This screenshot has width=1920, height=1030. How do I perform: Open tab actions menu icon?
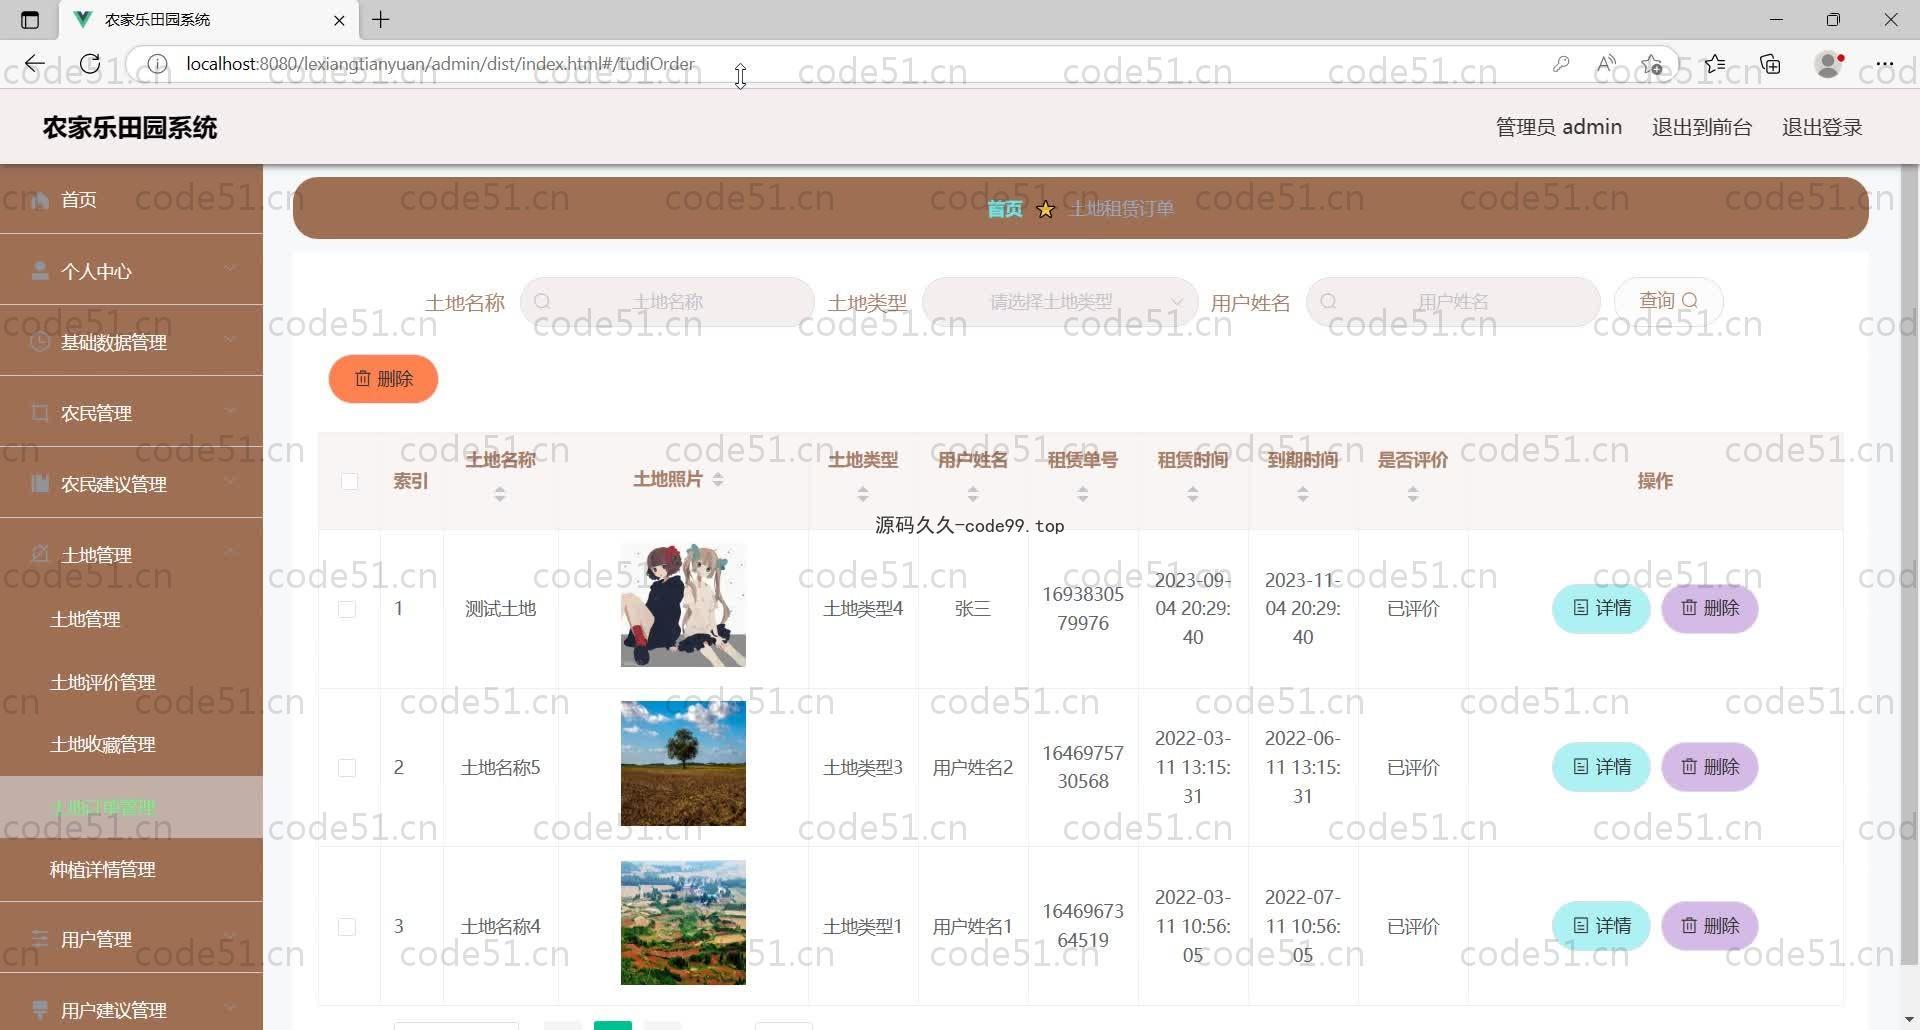(x=30, y=19)
